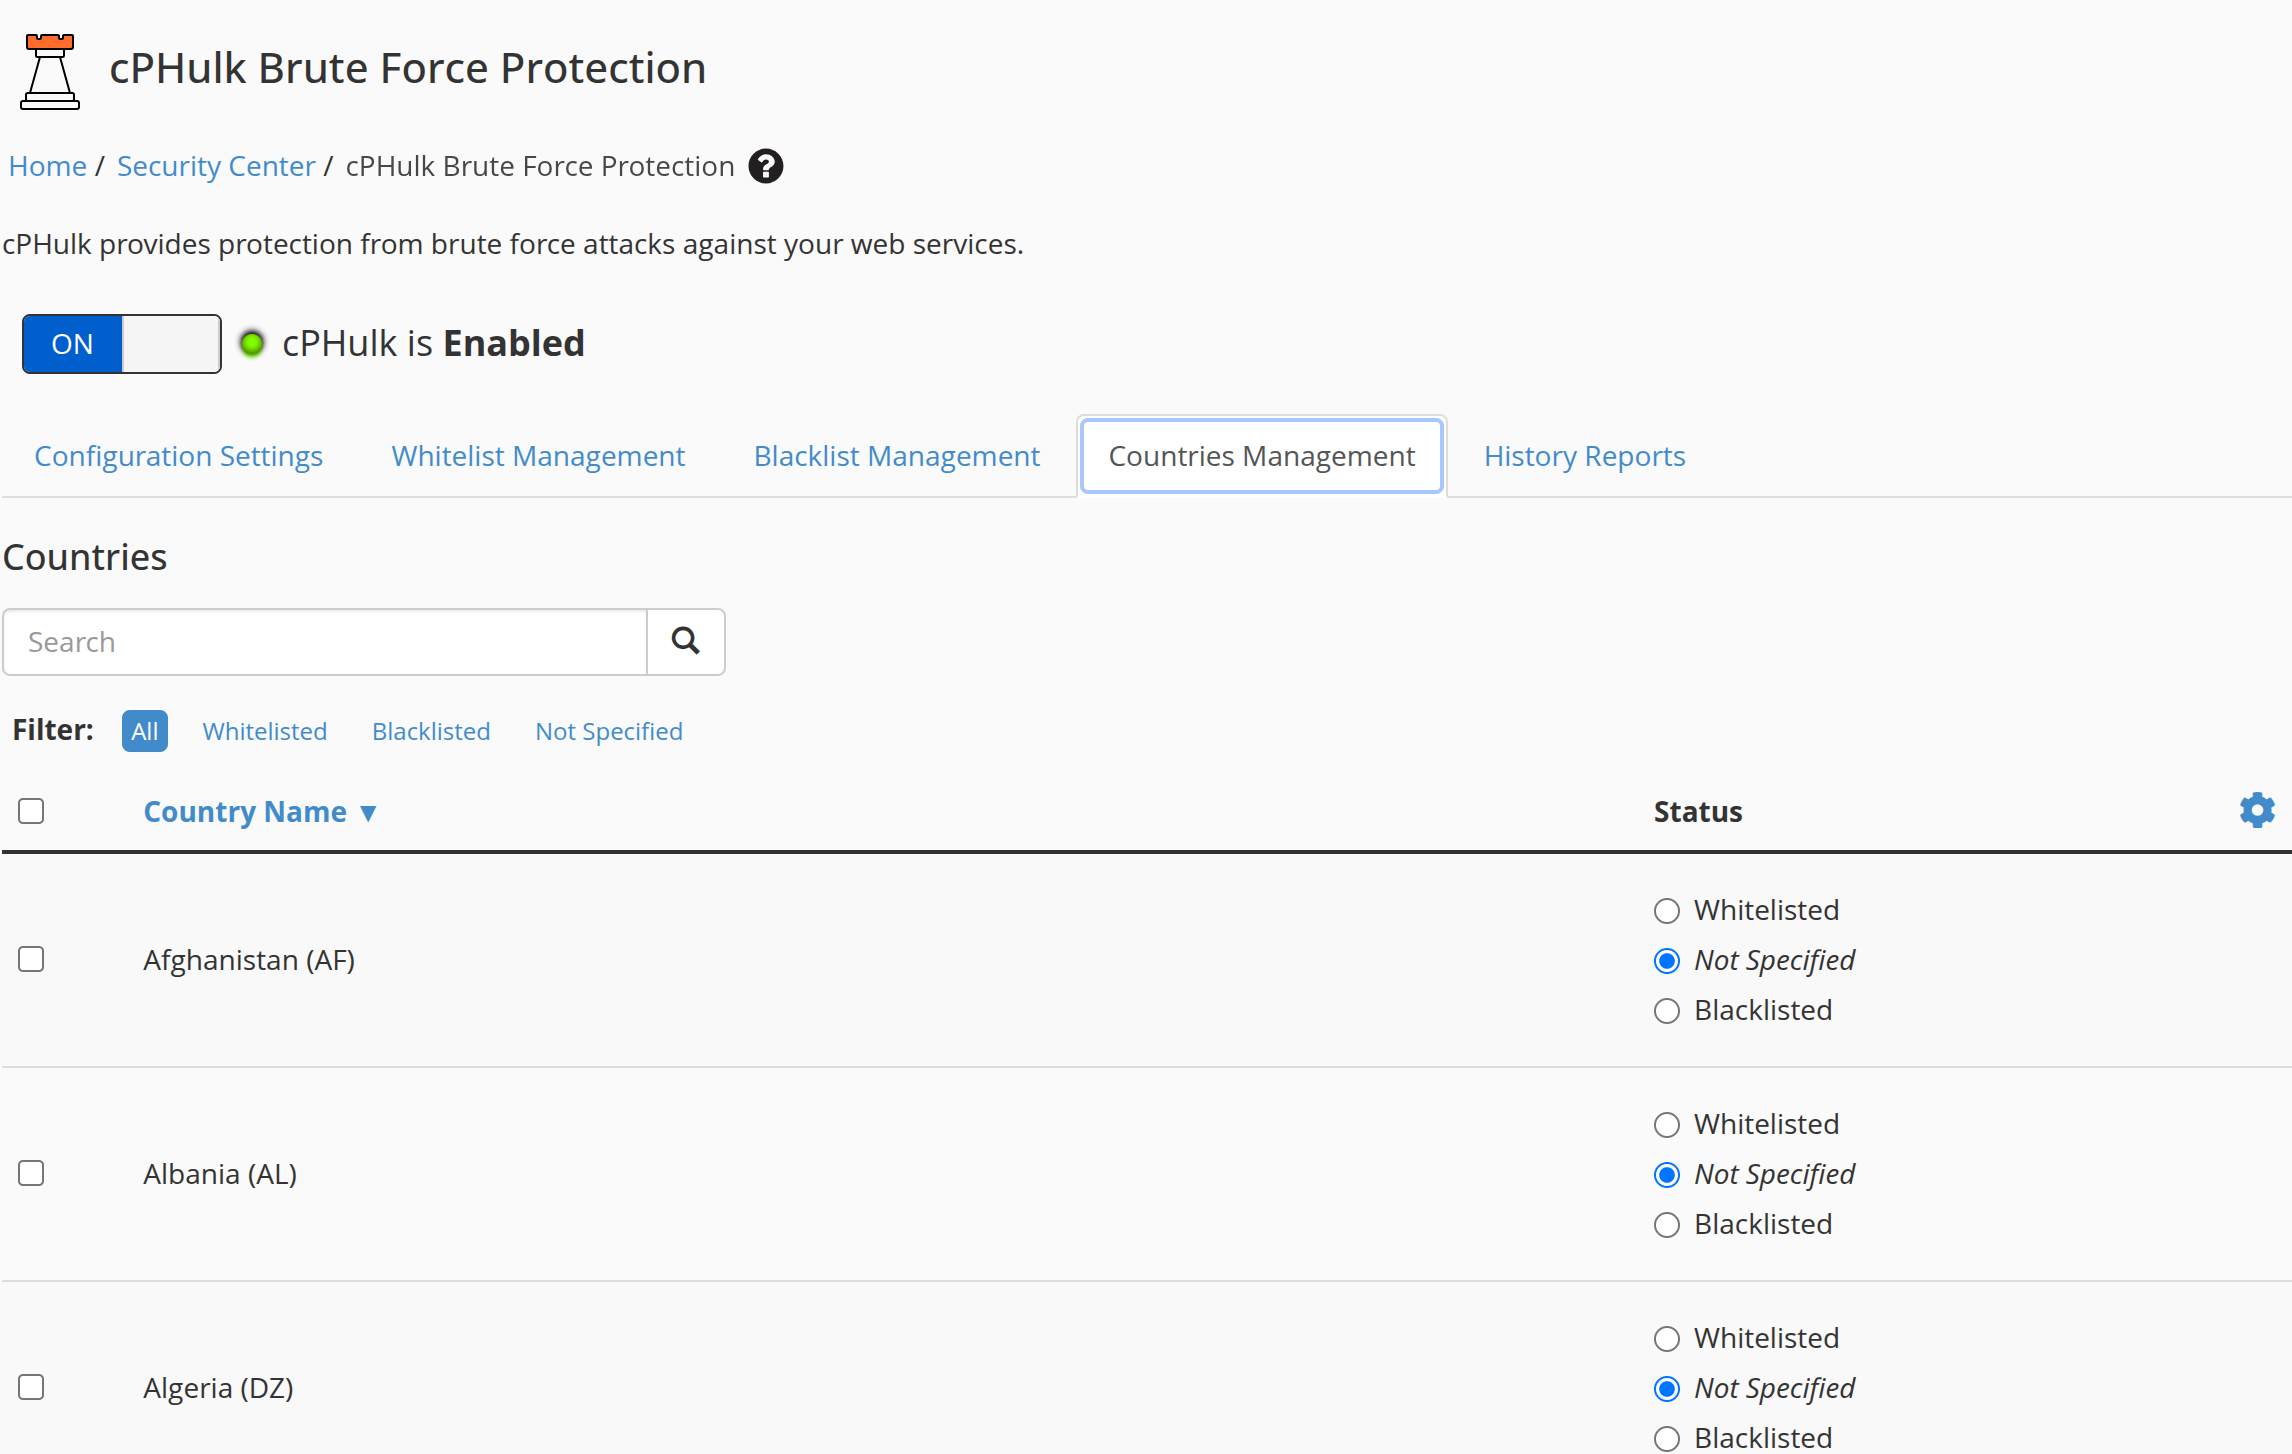Click the search magnifier button
The height and width of the screenshot is (1454, 2292).
coord(685,641)
